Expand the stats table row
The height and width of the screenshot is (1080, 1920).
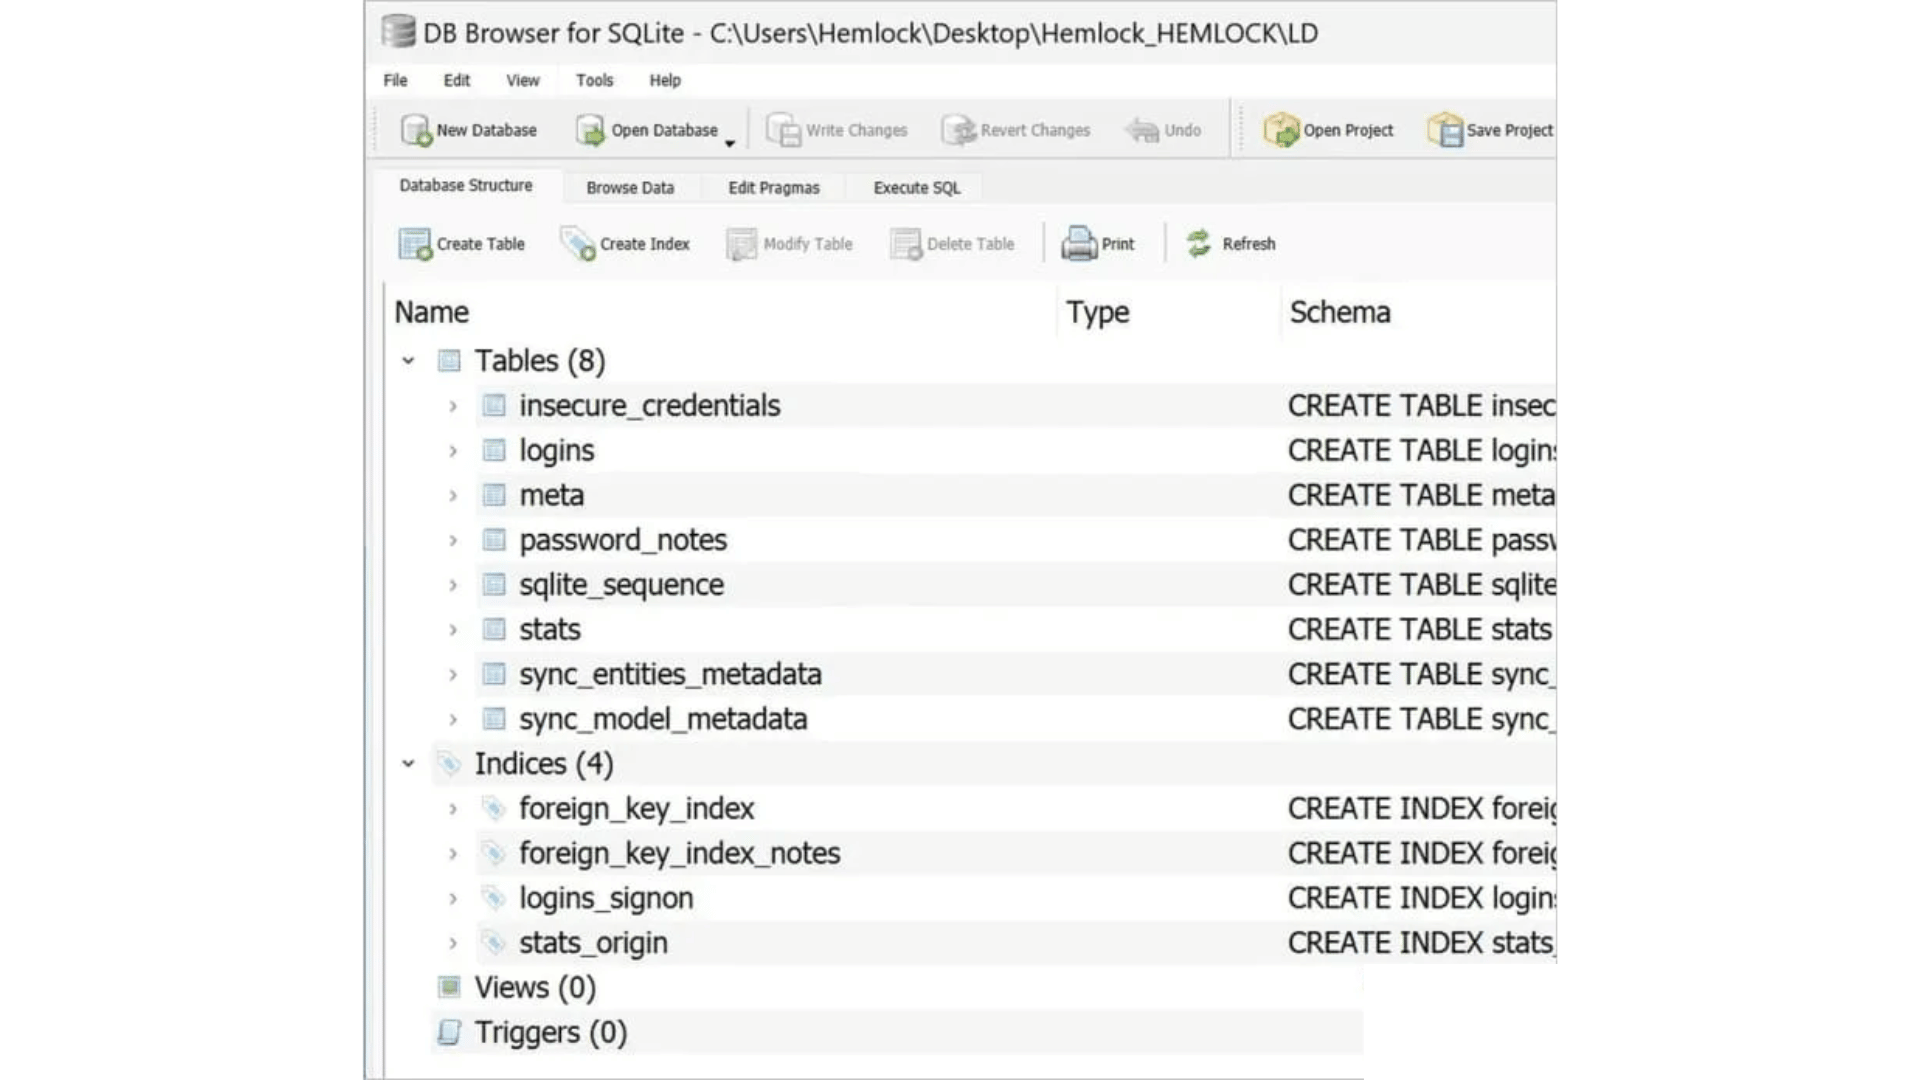[x=453, y=630]
